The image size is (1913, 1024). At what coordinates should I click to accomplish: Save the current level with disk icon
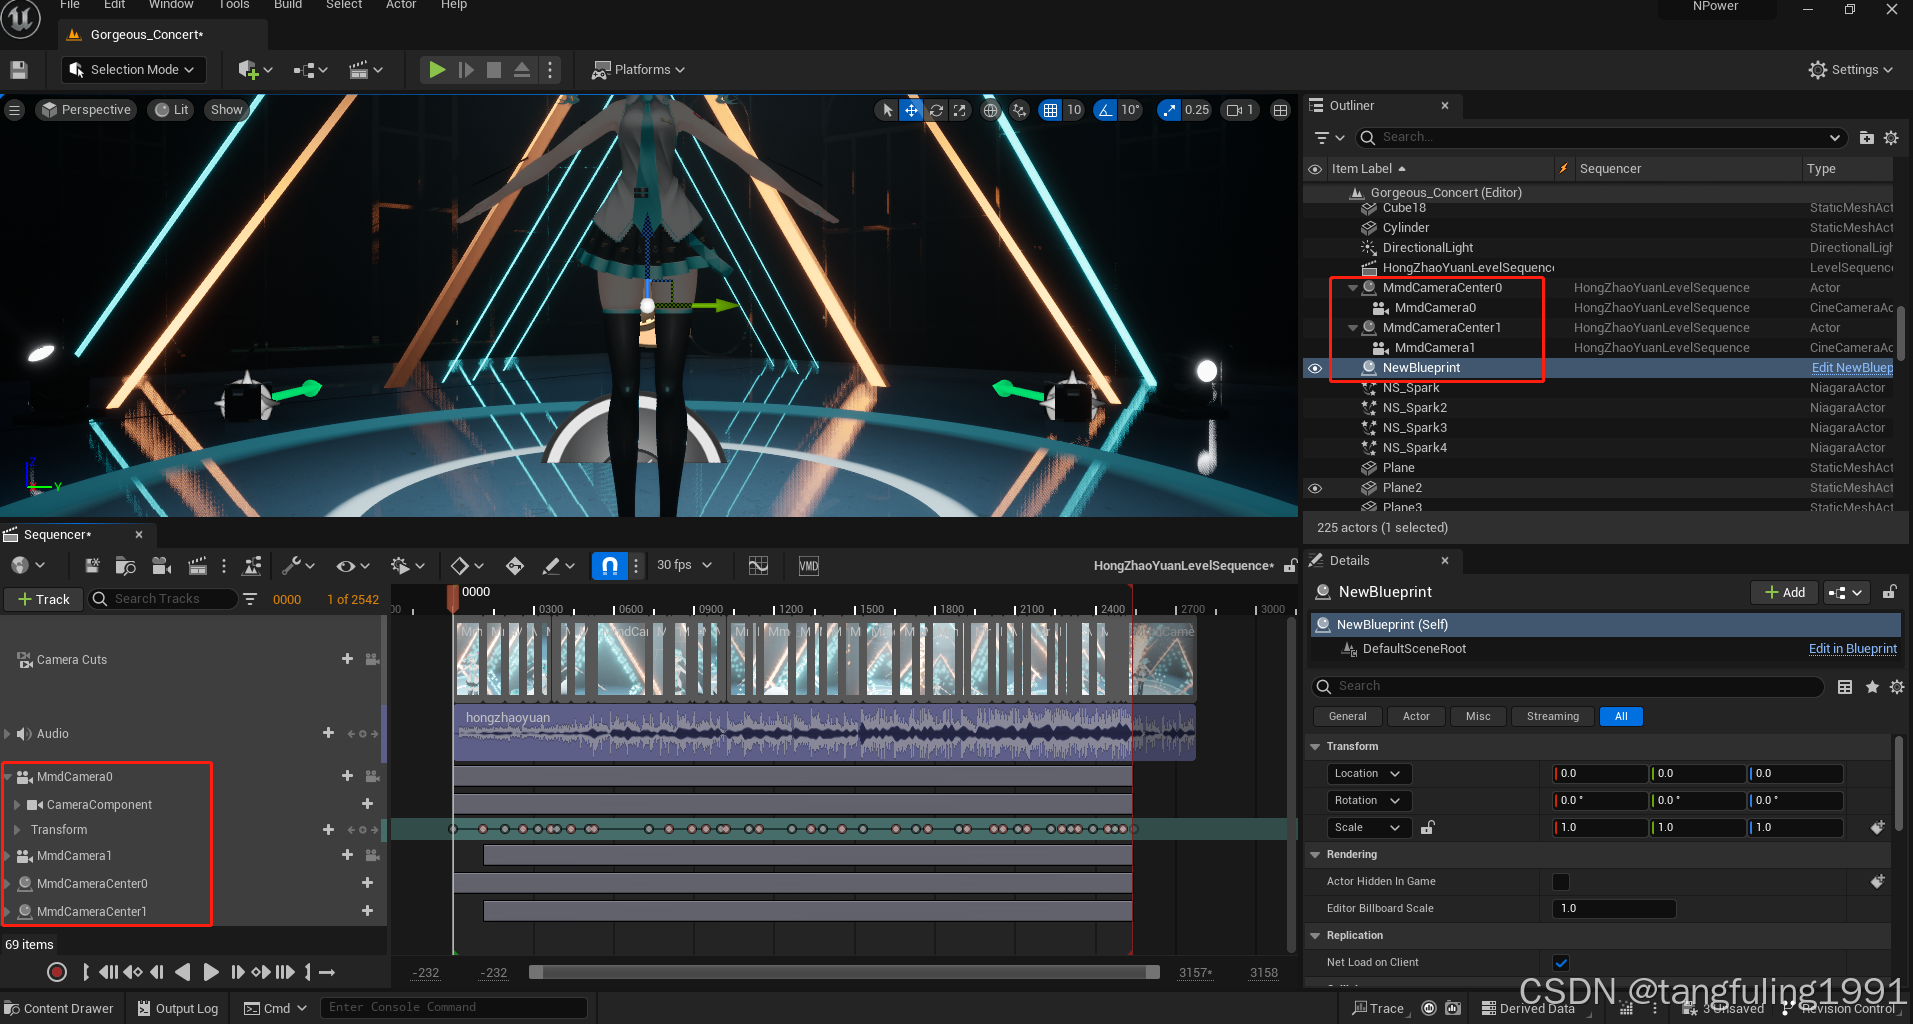click(19, 70)
